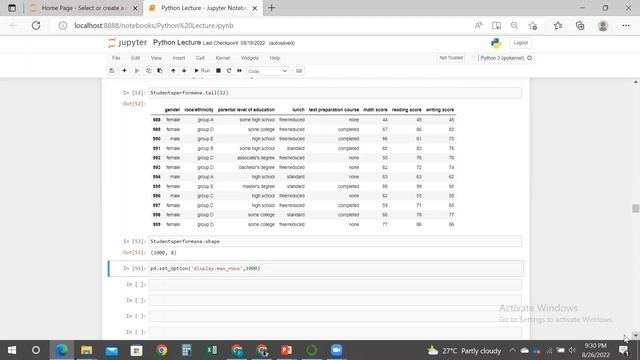This screenshot has height=360, width=640.
Task: Select the Studentsperformane.shape input cell
Action: pyautogui.click(x=335, y=241)
